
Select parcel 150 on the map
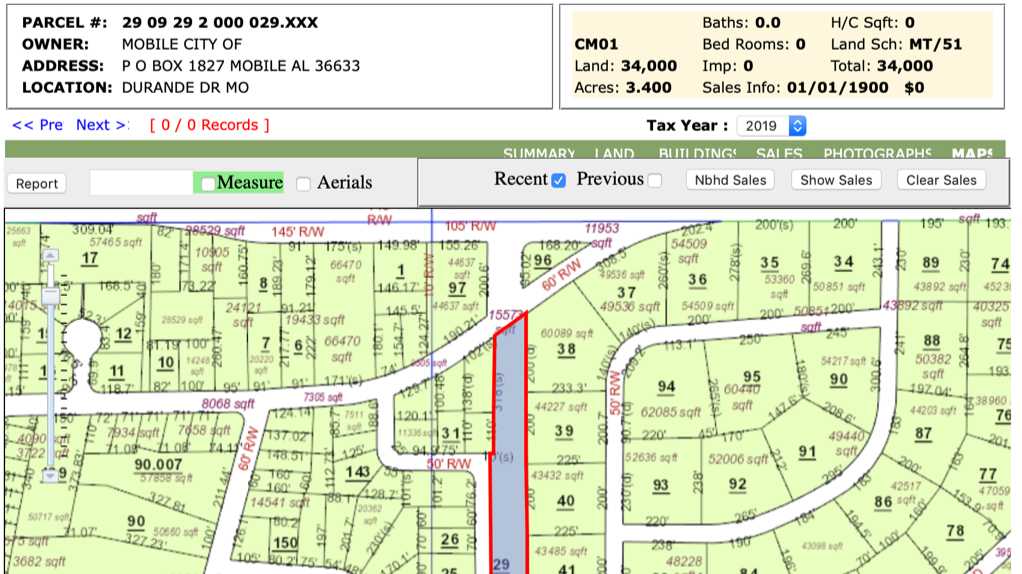(285, 543)
